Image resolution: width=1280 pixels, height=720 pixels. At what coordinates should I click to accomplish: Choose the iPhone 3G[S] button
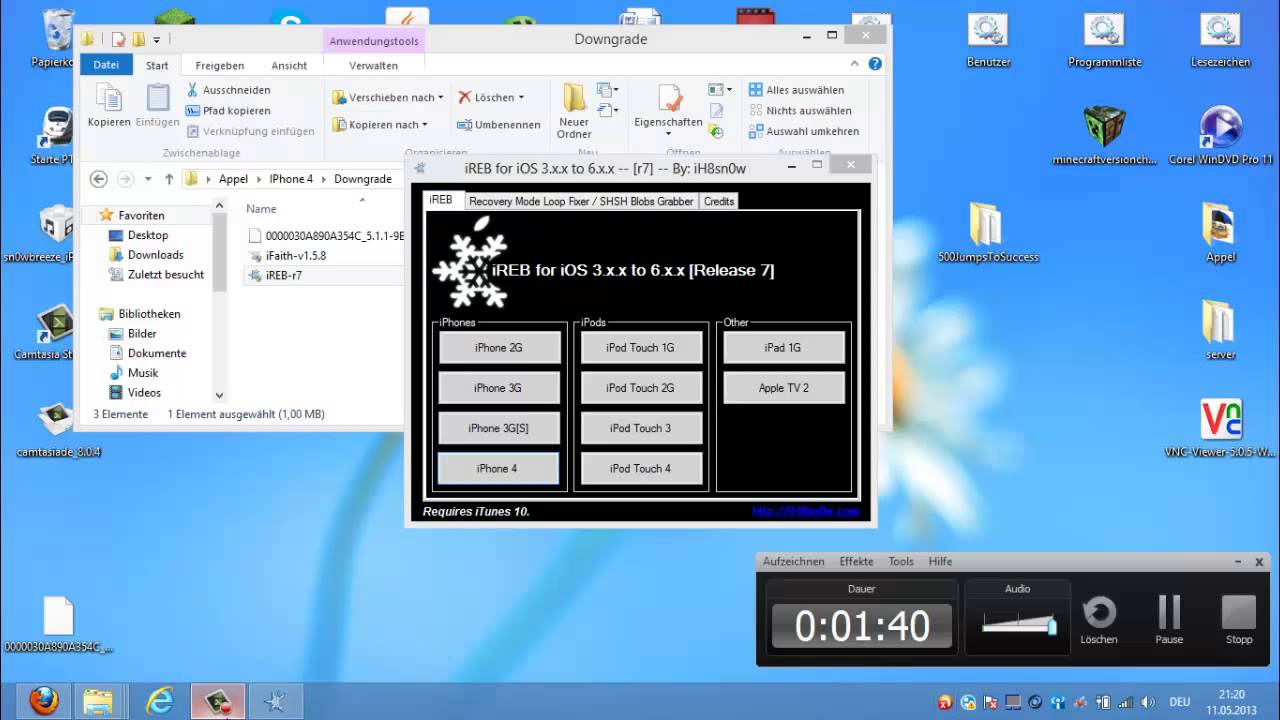click(498, 428)
